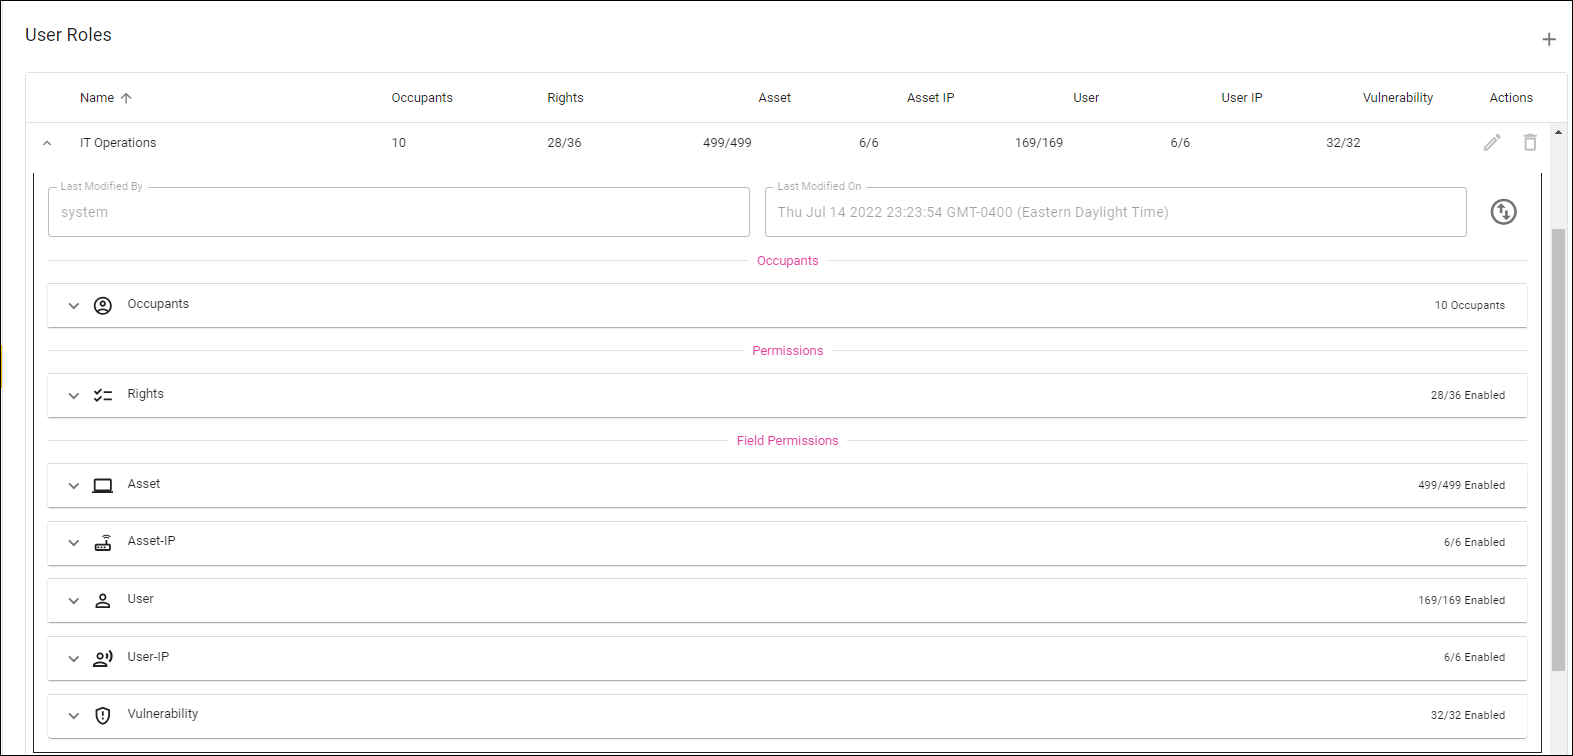Click the 499/499 Enabled label
This screenshot has width=1573, height=756.
(x=1461, y=486)
